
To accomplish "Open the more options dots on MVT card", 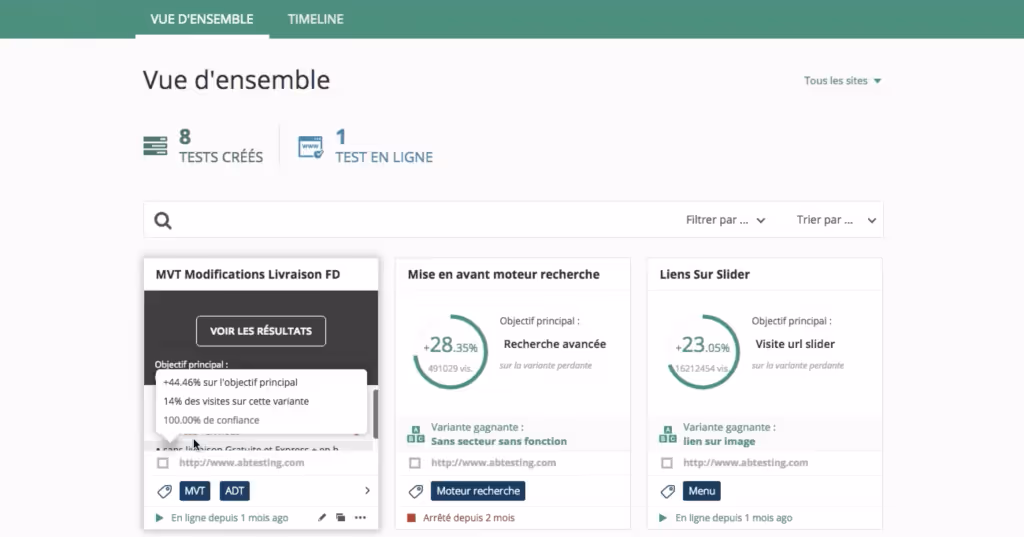I will [360, 517].
